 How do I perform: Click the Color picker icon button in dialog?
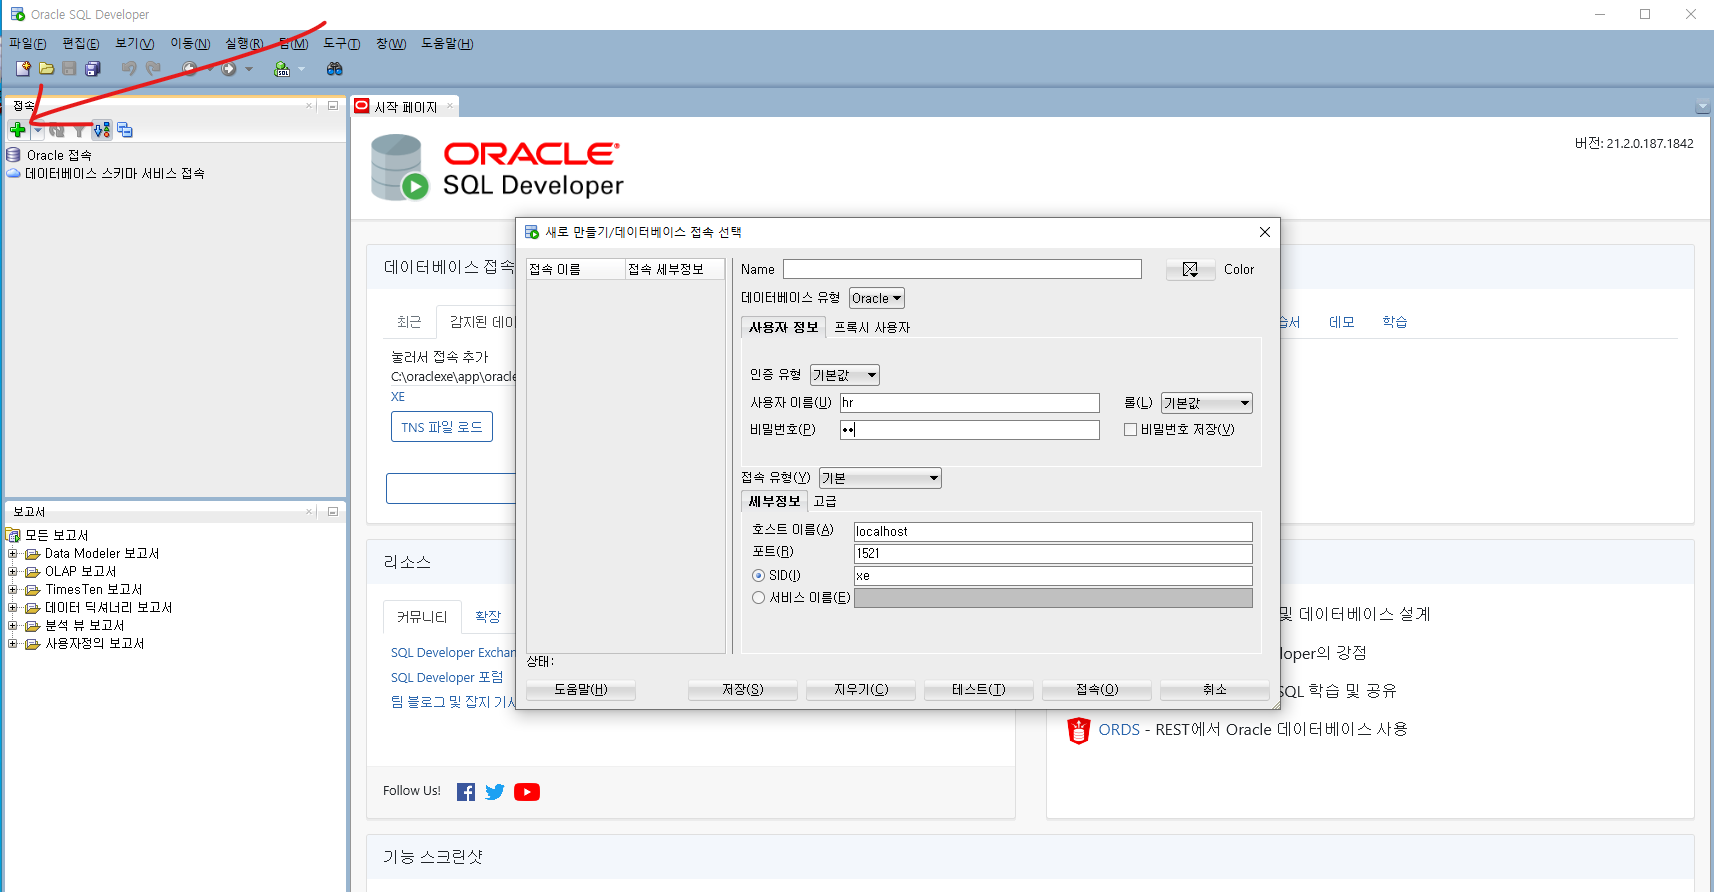pyautogui.click(x=1190, y=269)
